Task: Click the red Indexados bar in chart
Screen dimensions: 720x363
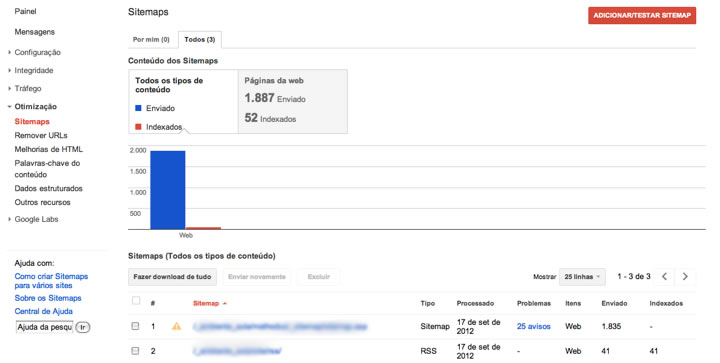Action: click(x=203, y=228)
